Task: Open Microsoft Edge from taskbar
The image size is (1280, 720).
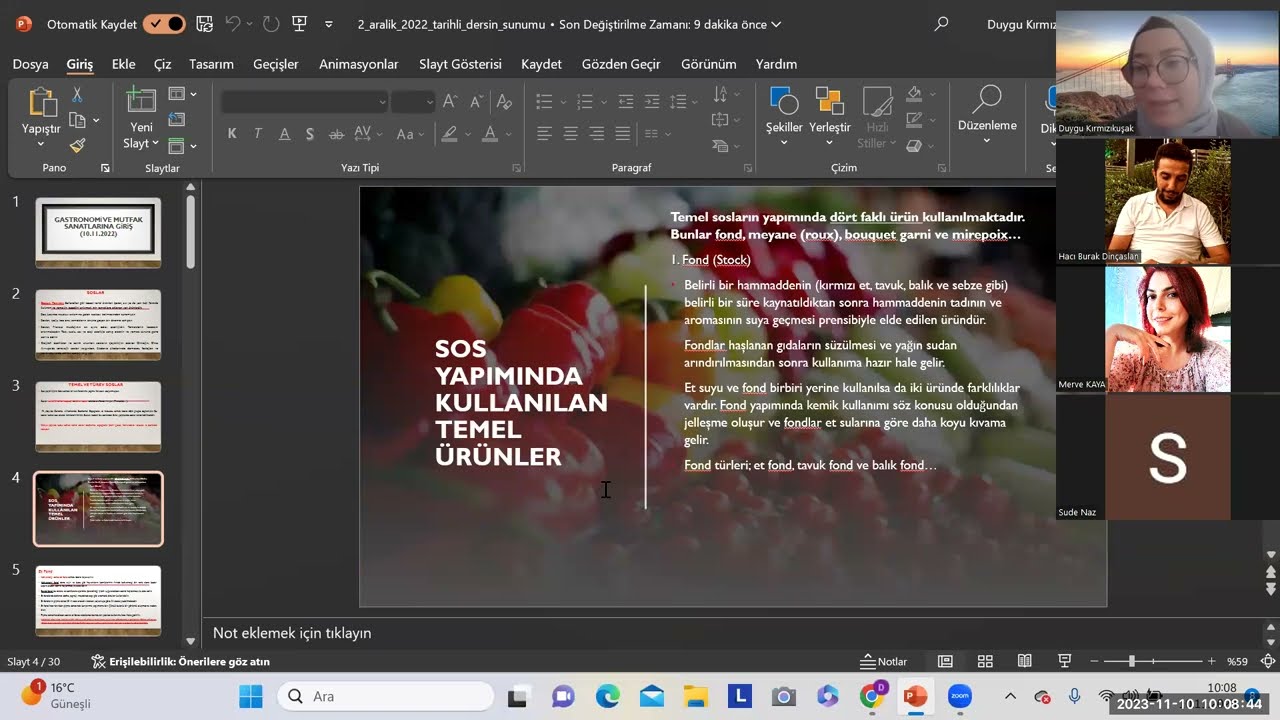Action: tap(608, 697)
